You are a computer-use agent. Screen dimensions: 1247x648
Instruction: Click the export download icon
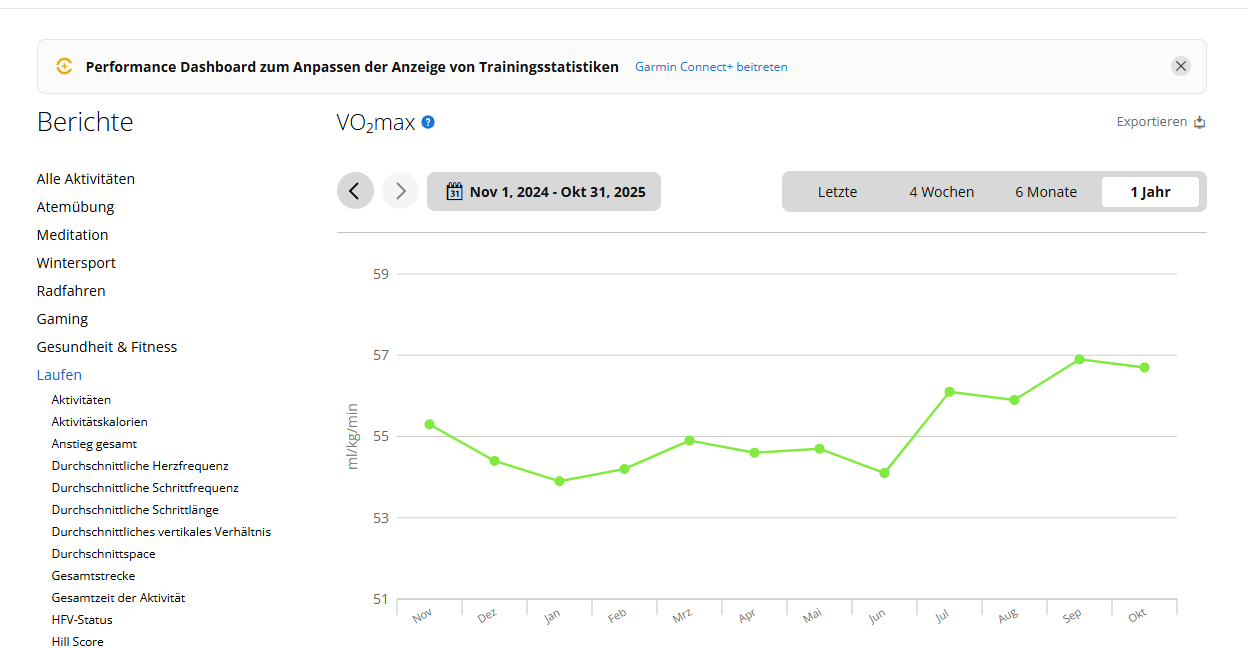point(1200,123)
